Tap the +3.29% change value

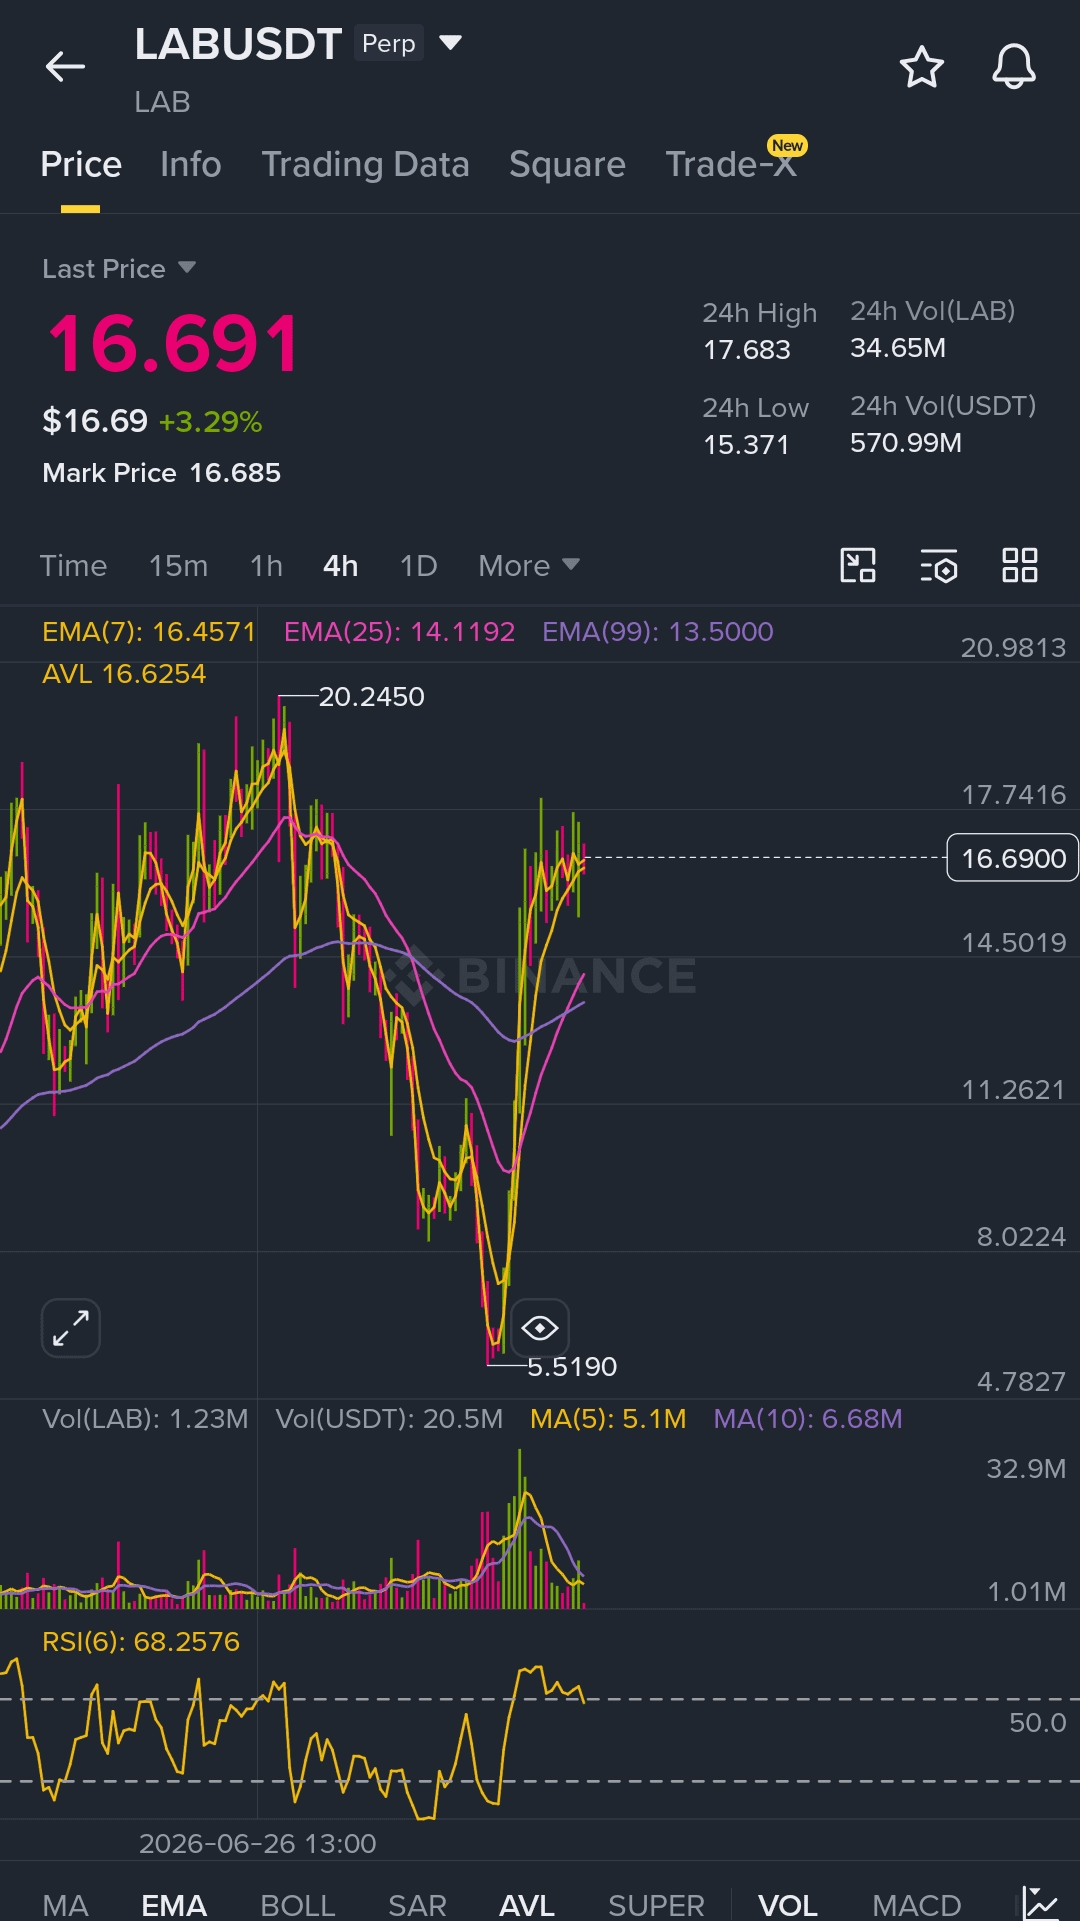(x=211, y=421)
